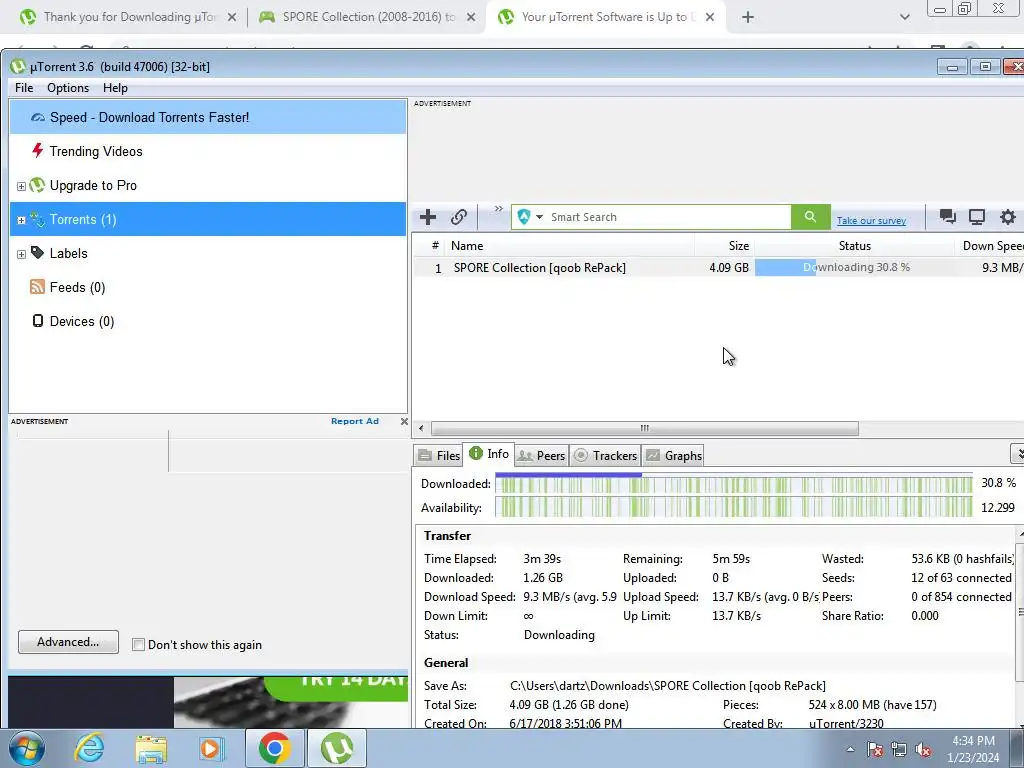
Task: Click the Advanced... button
Action: point(69,642)
